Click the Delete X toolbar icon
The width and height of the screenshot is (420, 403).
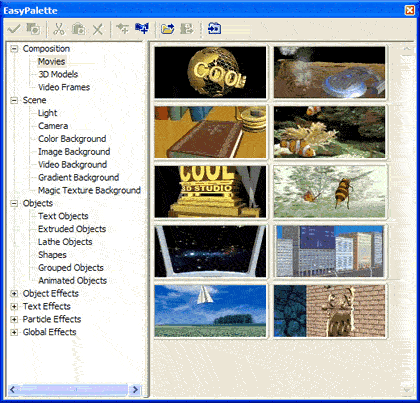(x=98, y=29)
